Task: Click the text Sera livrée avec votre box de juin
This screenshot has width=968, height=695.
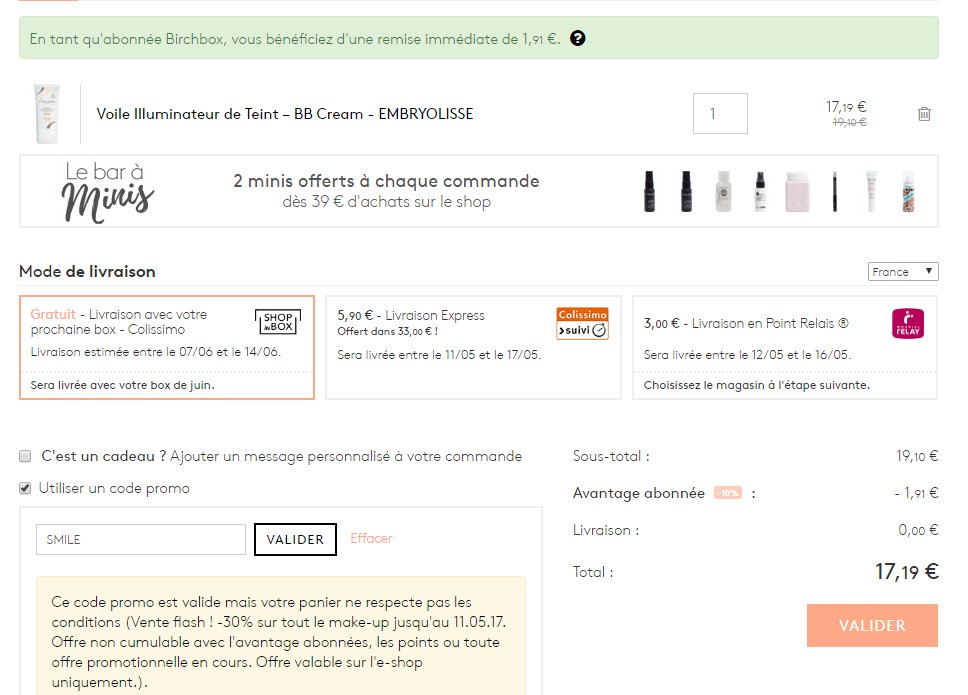Action: pyautogui.click(x=122, y=385)
